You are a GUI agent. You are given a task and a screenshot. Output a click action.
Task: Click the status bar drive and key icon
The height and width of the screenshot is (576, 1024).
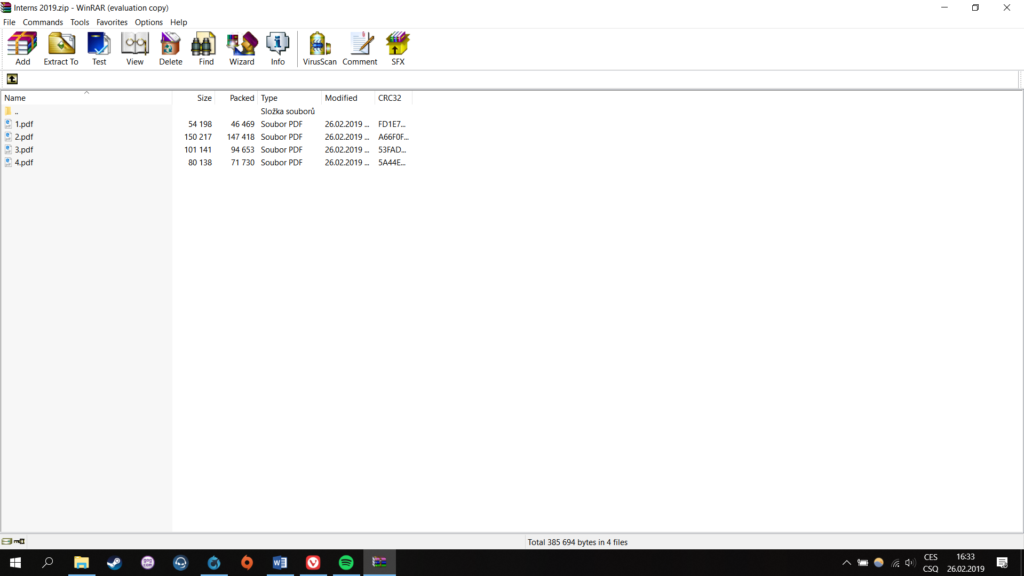pyautogui.click(x=13, y=541)
